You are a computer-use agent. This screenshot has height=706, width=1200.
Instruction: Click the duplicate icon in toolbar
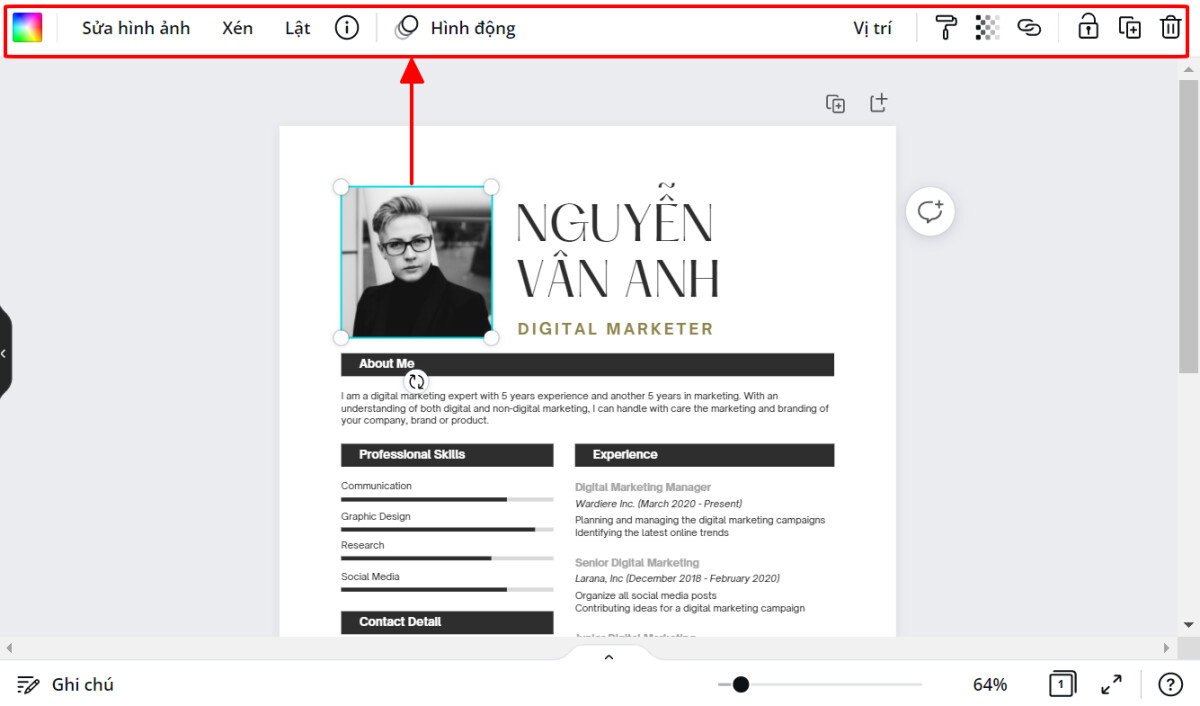pyautogui.click(x=1129, y=28)
